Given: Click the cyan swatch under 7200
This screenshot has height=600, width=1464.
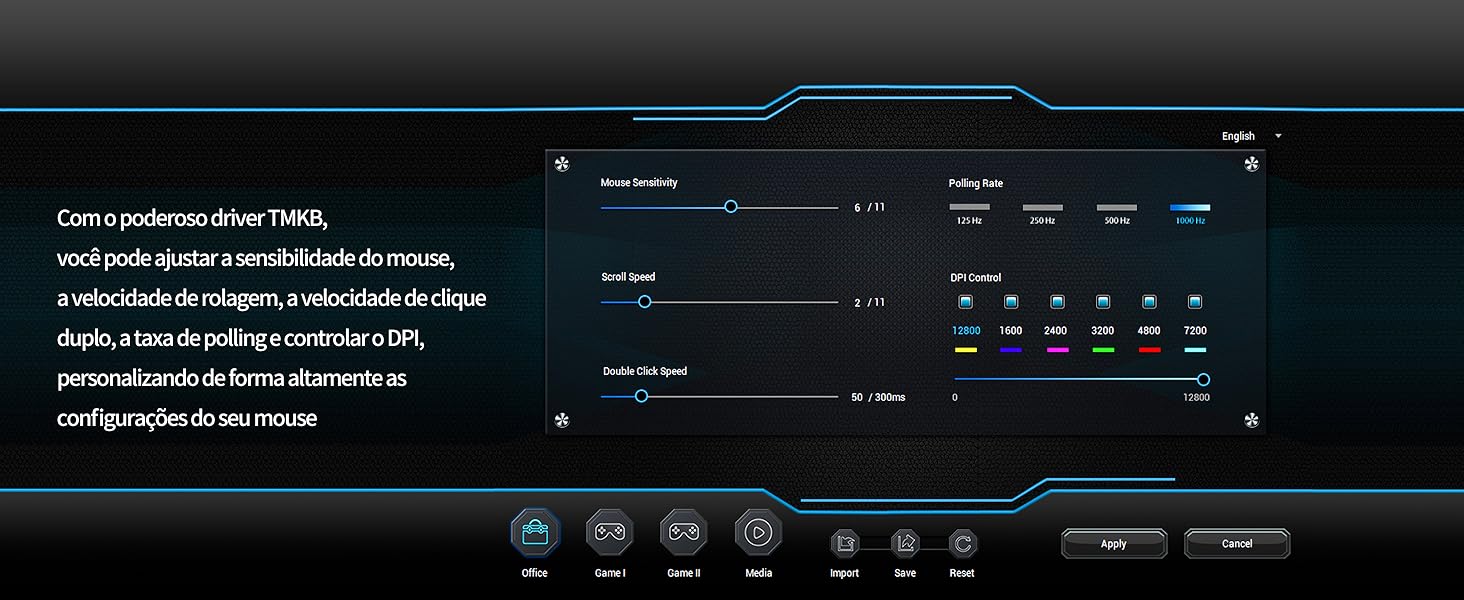Looking at the screenshot, I should tap(1195, 350).
